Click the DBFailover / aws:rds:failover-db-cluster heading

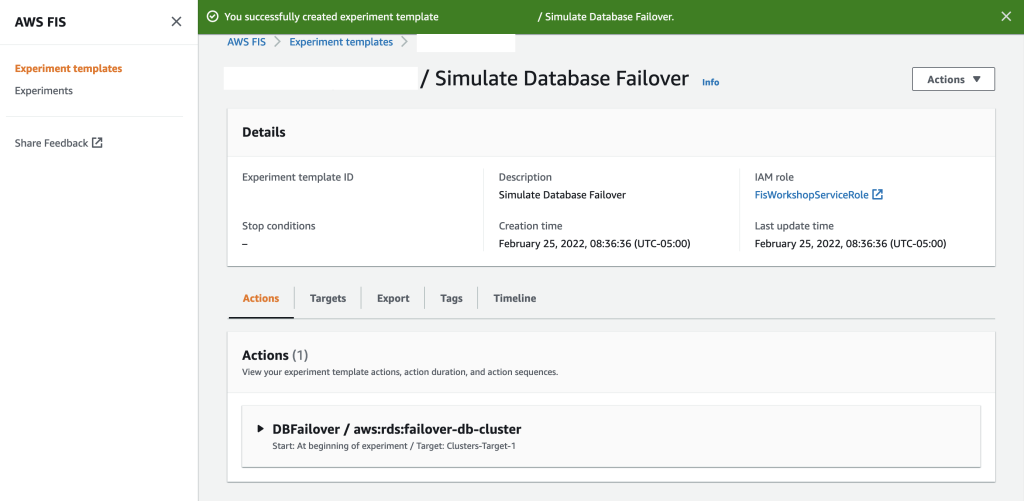tap(396, 429)
